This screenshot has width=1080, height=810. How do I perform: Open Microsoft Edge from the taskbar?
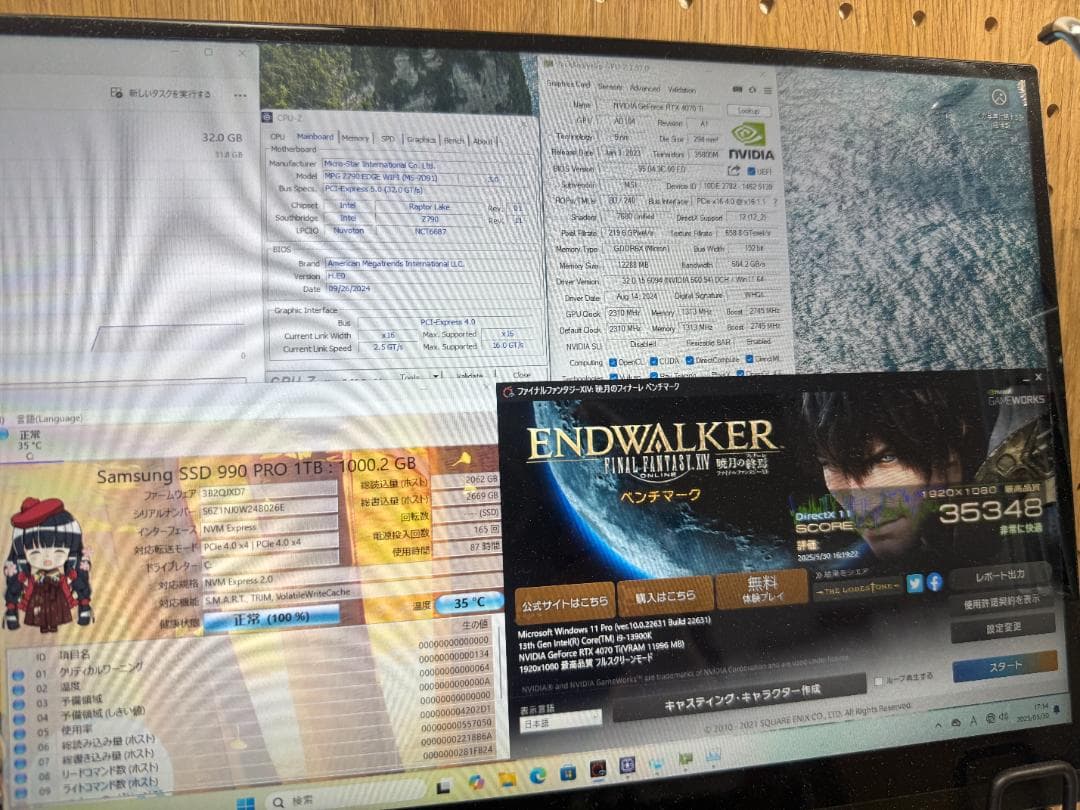(x=537, y=775)
